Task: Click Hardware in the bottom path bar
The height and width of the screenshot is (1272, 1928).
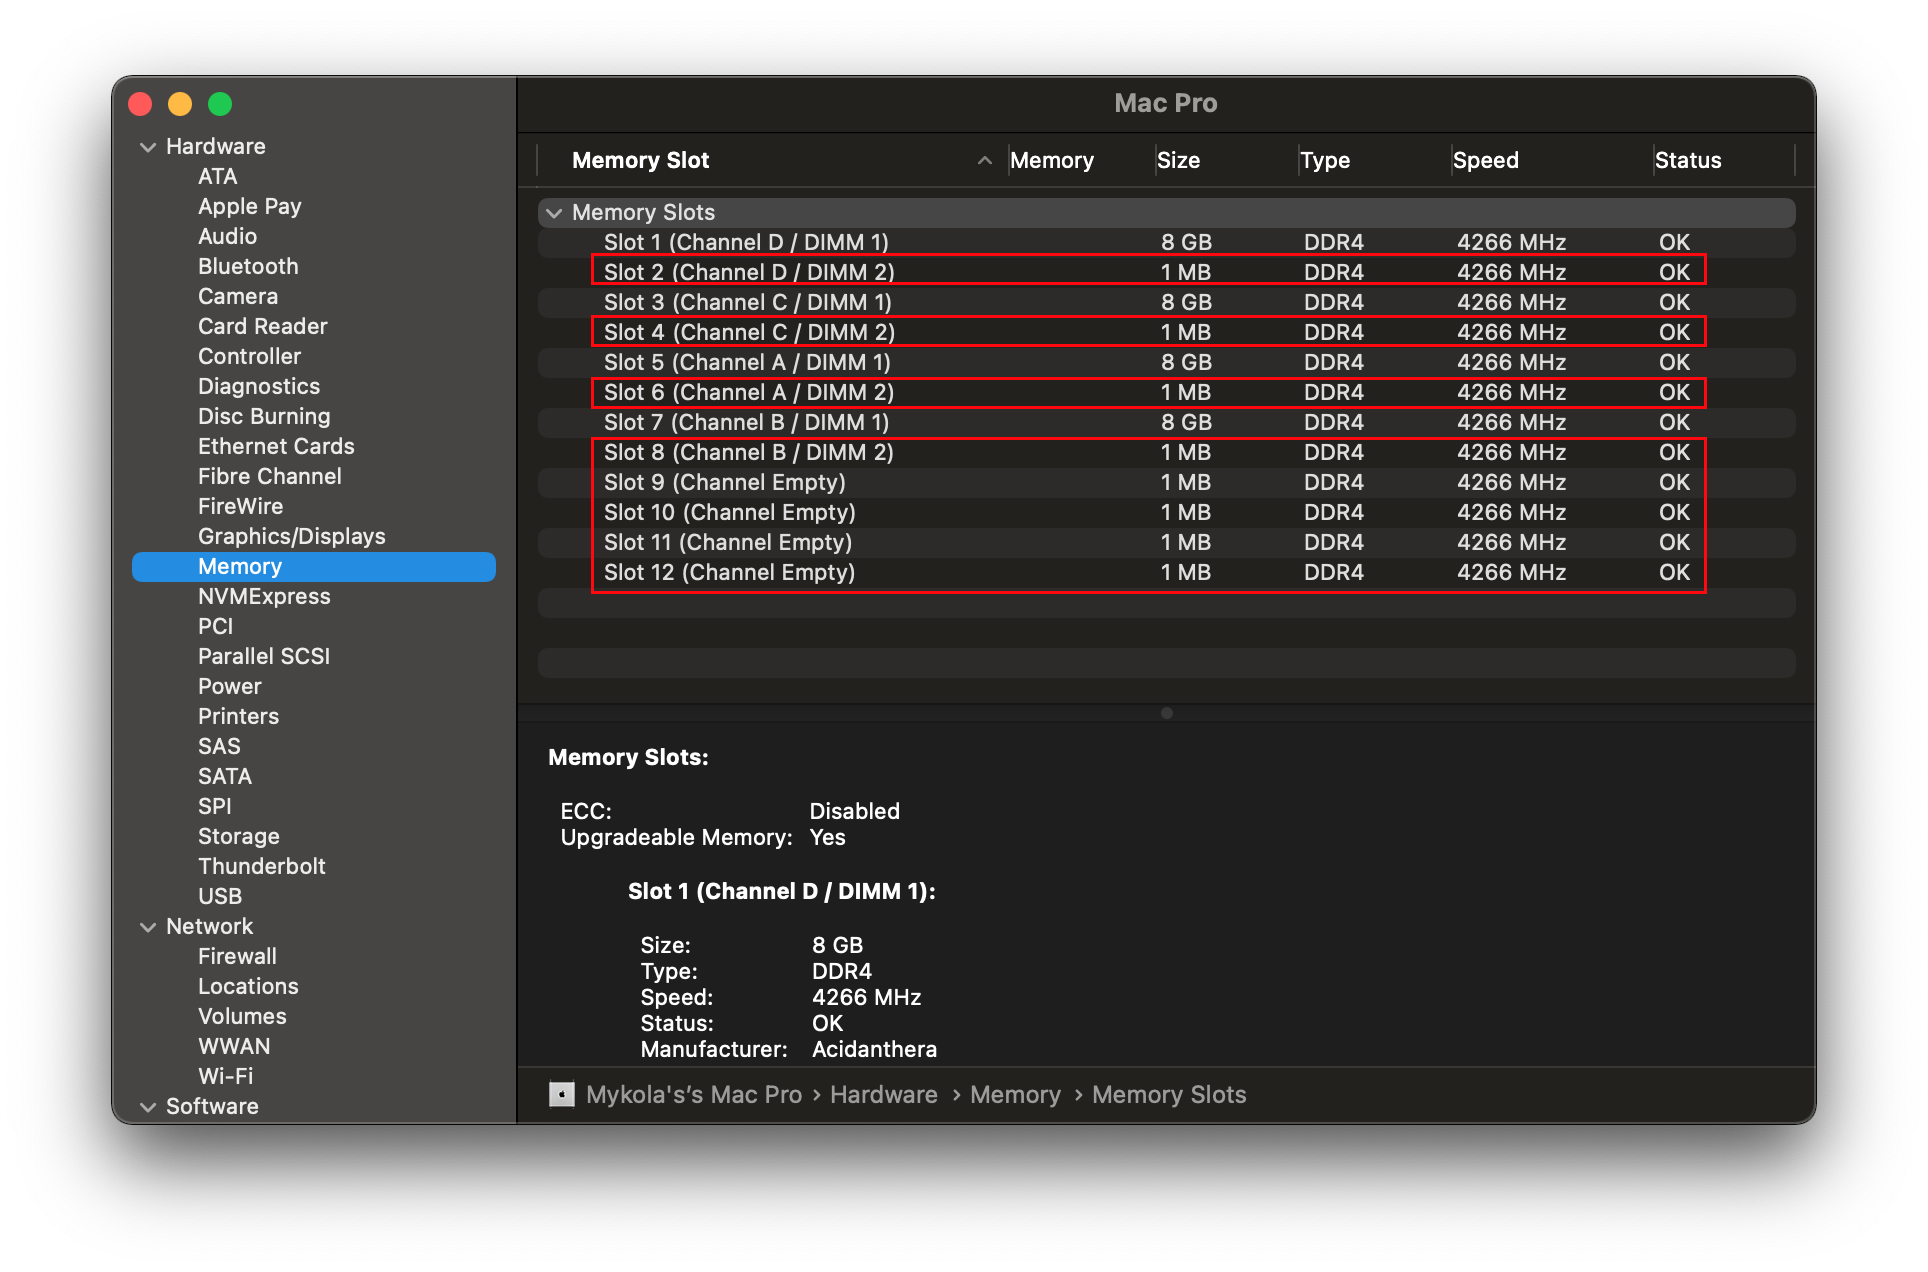Action: pos(883,1095)
